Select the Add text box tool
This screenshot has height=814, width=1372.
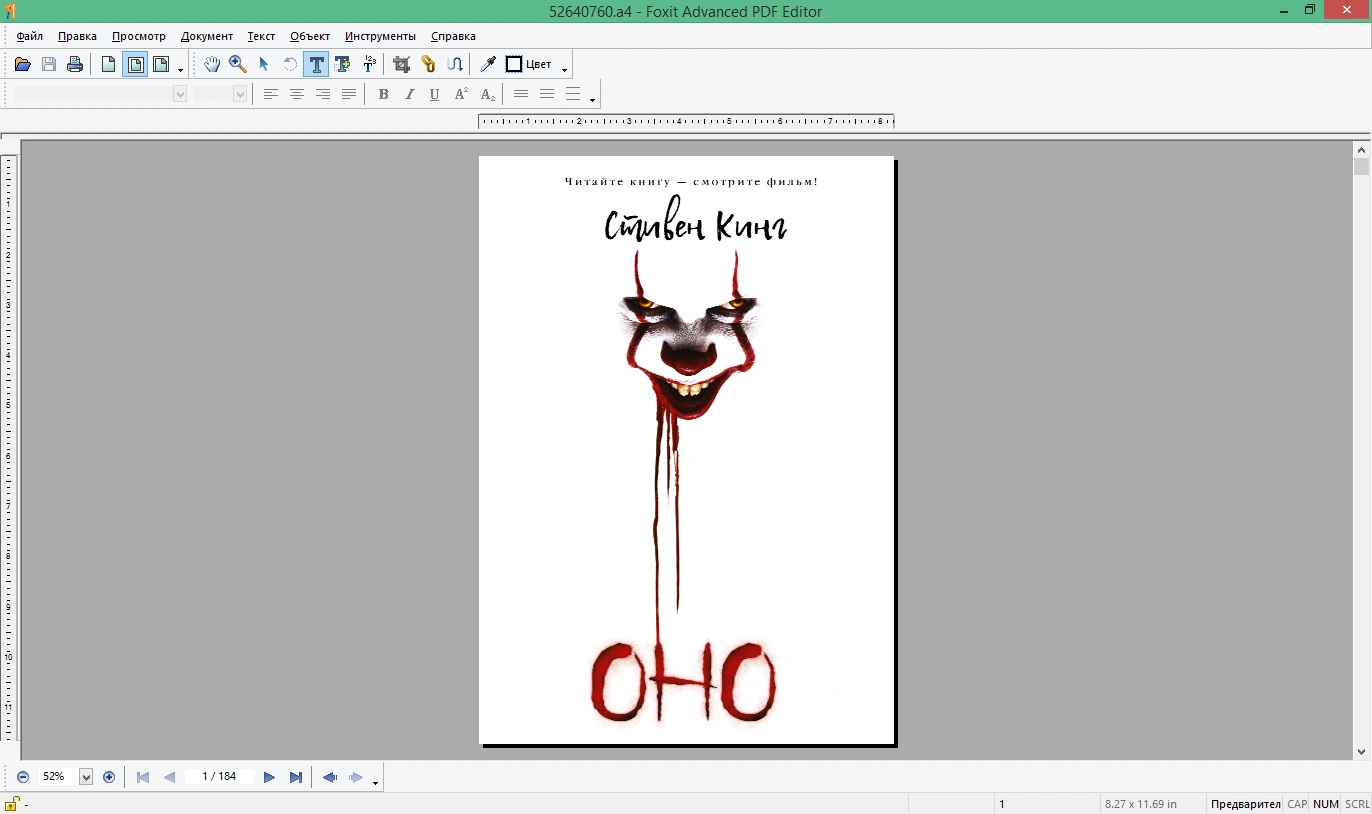pos(343,65)
